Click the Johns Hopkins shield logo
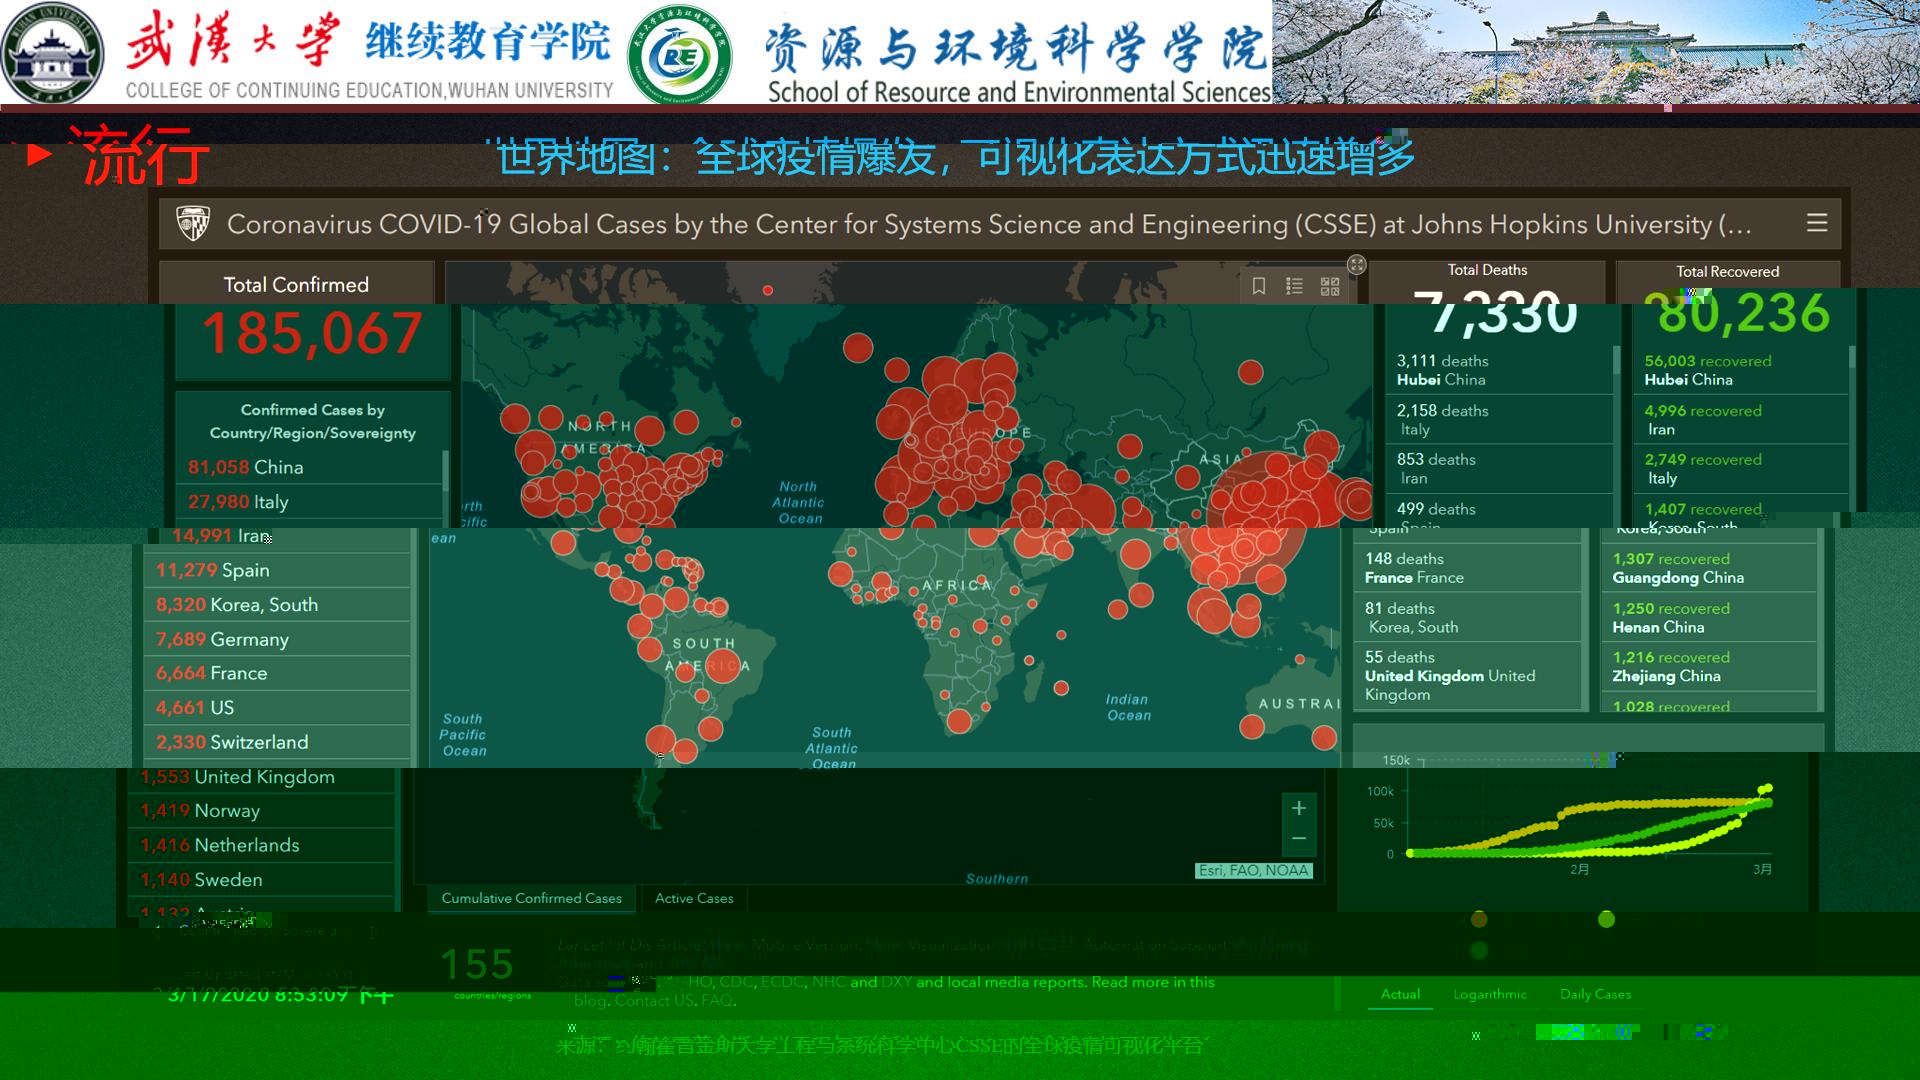 tap(193, 224)
